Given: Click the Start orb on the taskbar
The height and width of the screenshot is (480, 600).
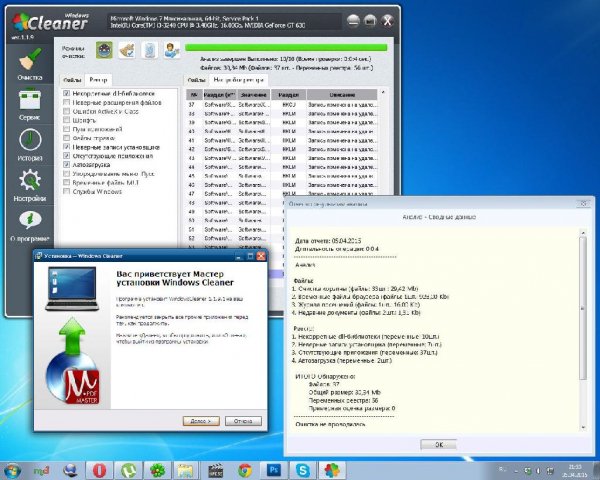Looking at the screenshot, I should pyautogui.click(x=12, y=470).
